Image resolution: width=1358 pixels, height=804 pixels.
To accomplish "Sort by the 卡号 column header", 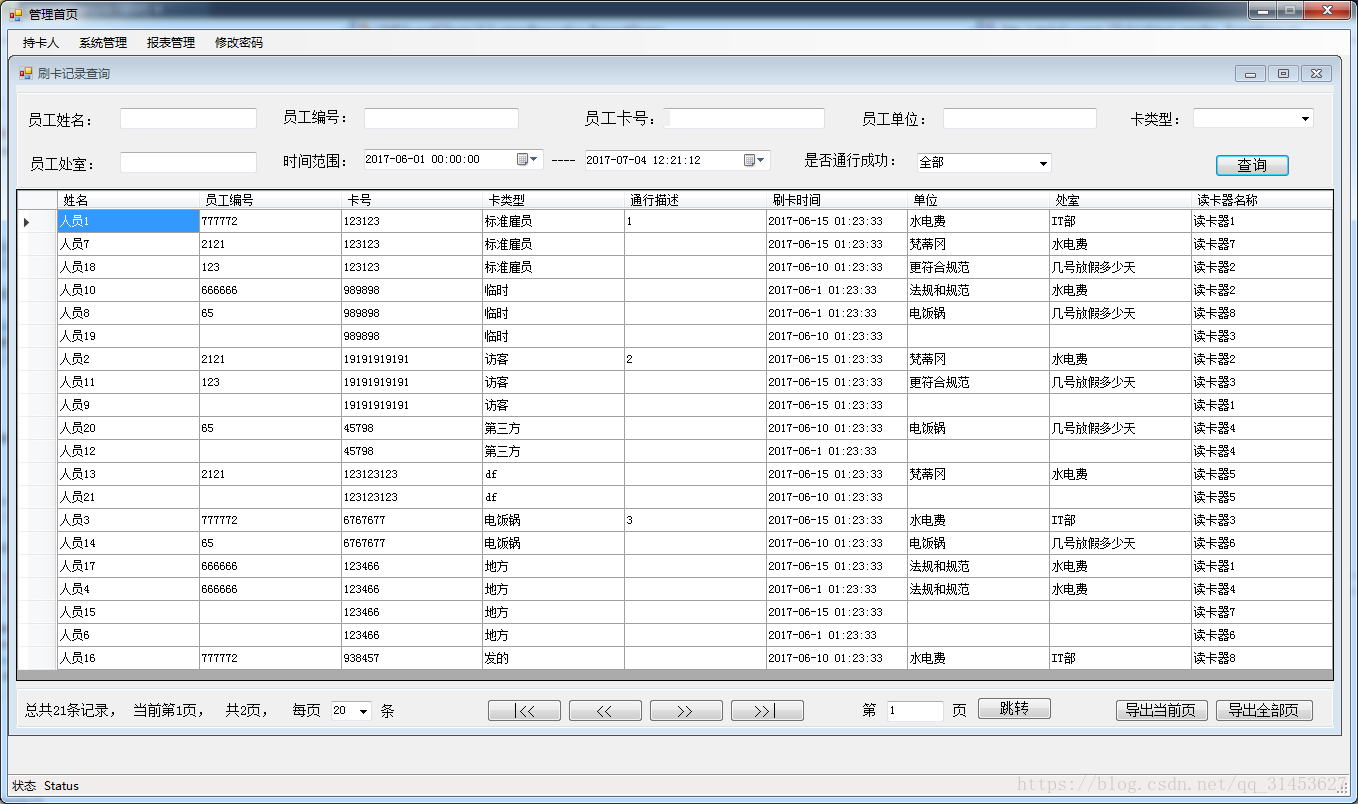I will (x=412, y=200).
